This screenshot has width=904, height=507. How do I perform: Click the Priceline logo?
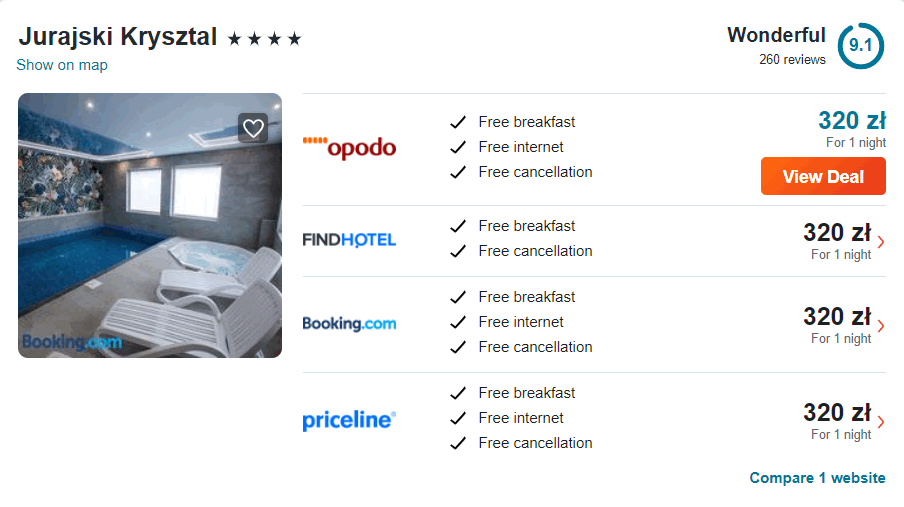[349, 420]
